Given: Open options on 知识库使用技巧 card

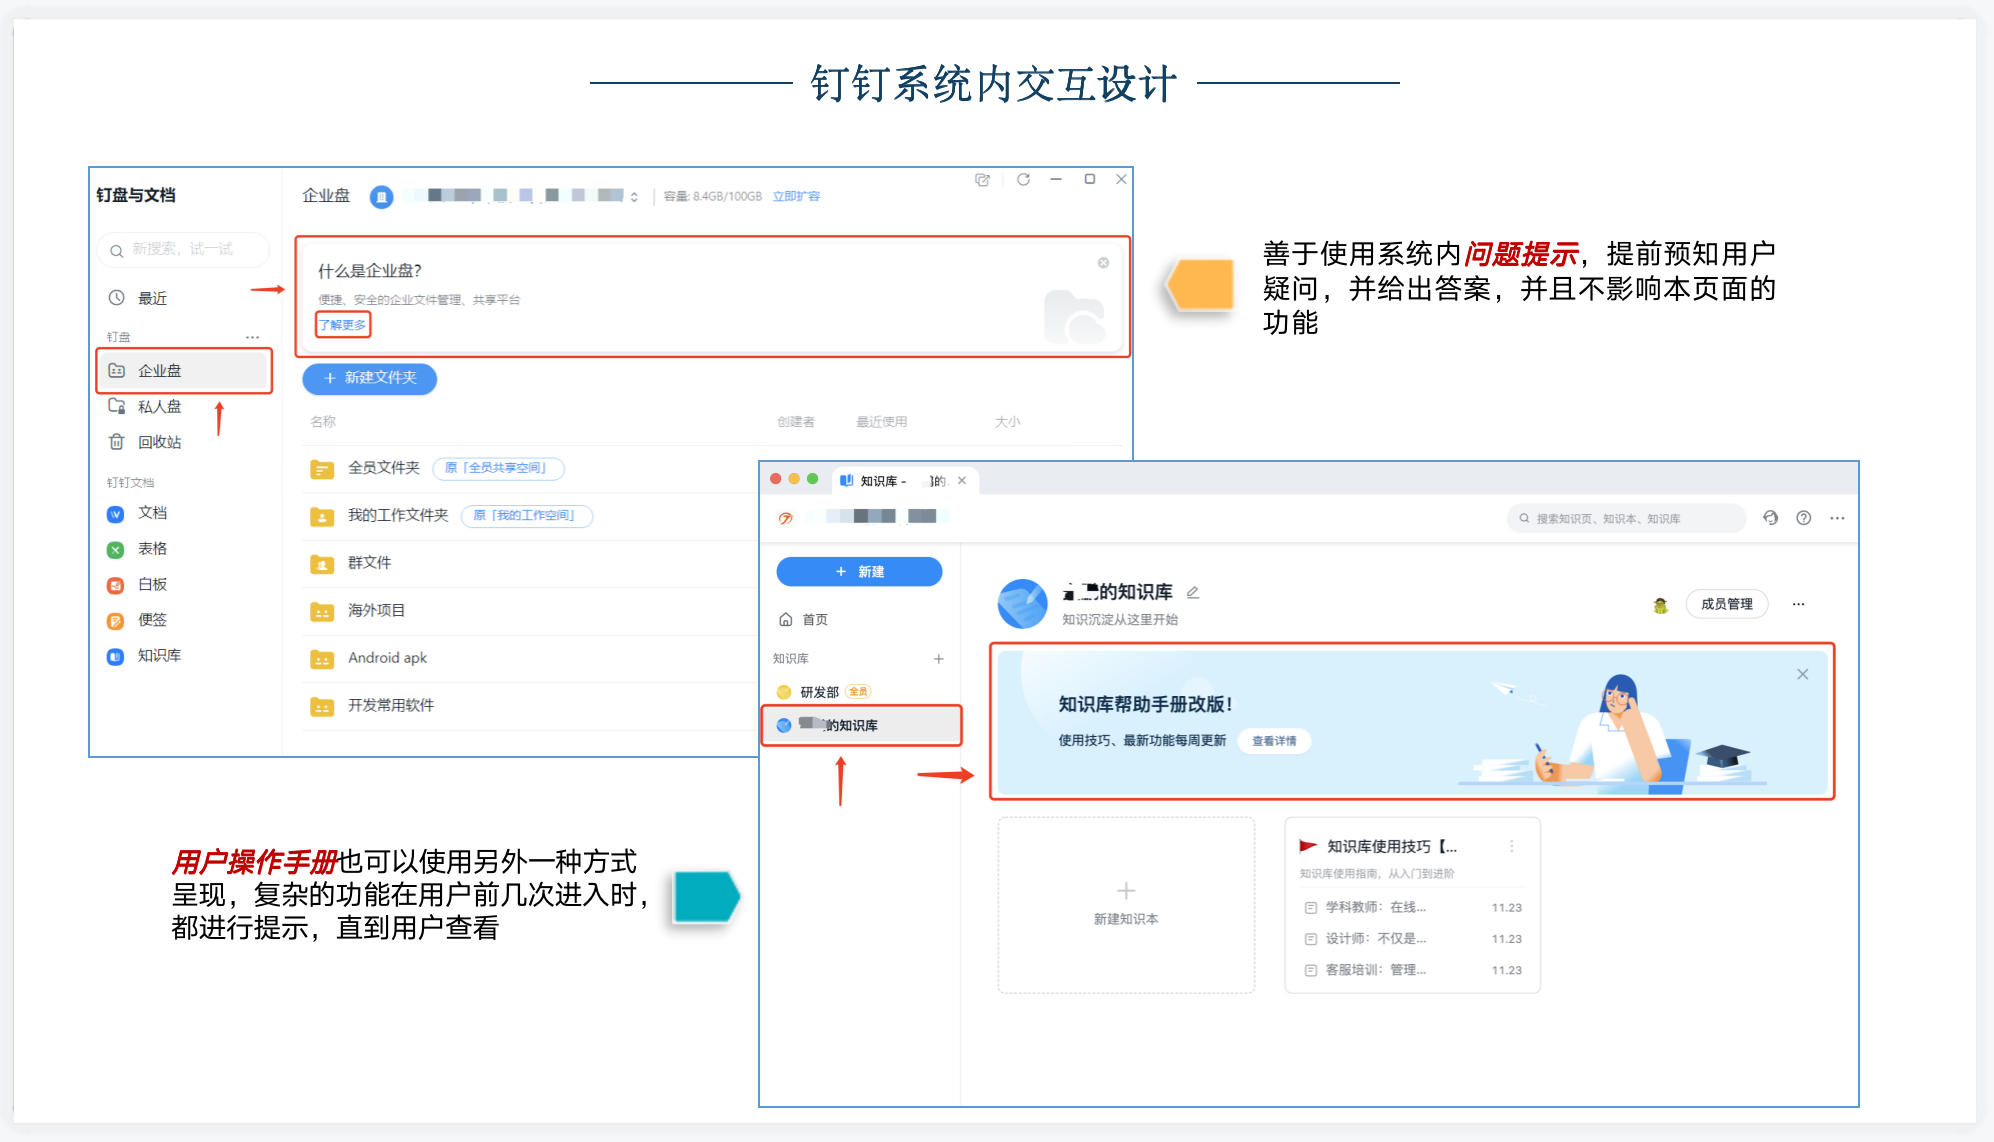Looking at the screenshot, I should pyautogui.click(x=1512, y=846).
